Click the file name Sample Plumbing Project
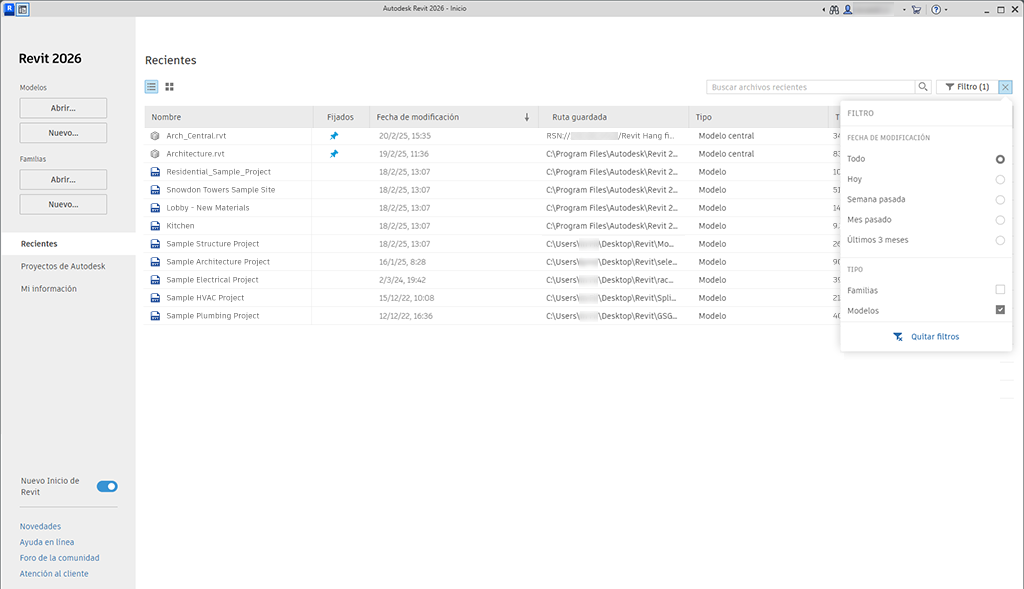Screen dimensions: 1024x589 coord(212,315)
